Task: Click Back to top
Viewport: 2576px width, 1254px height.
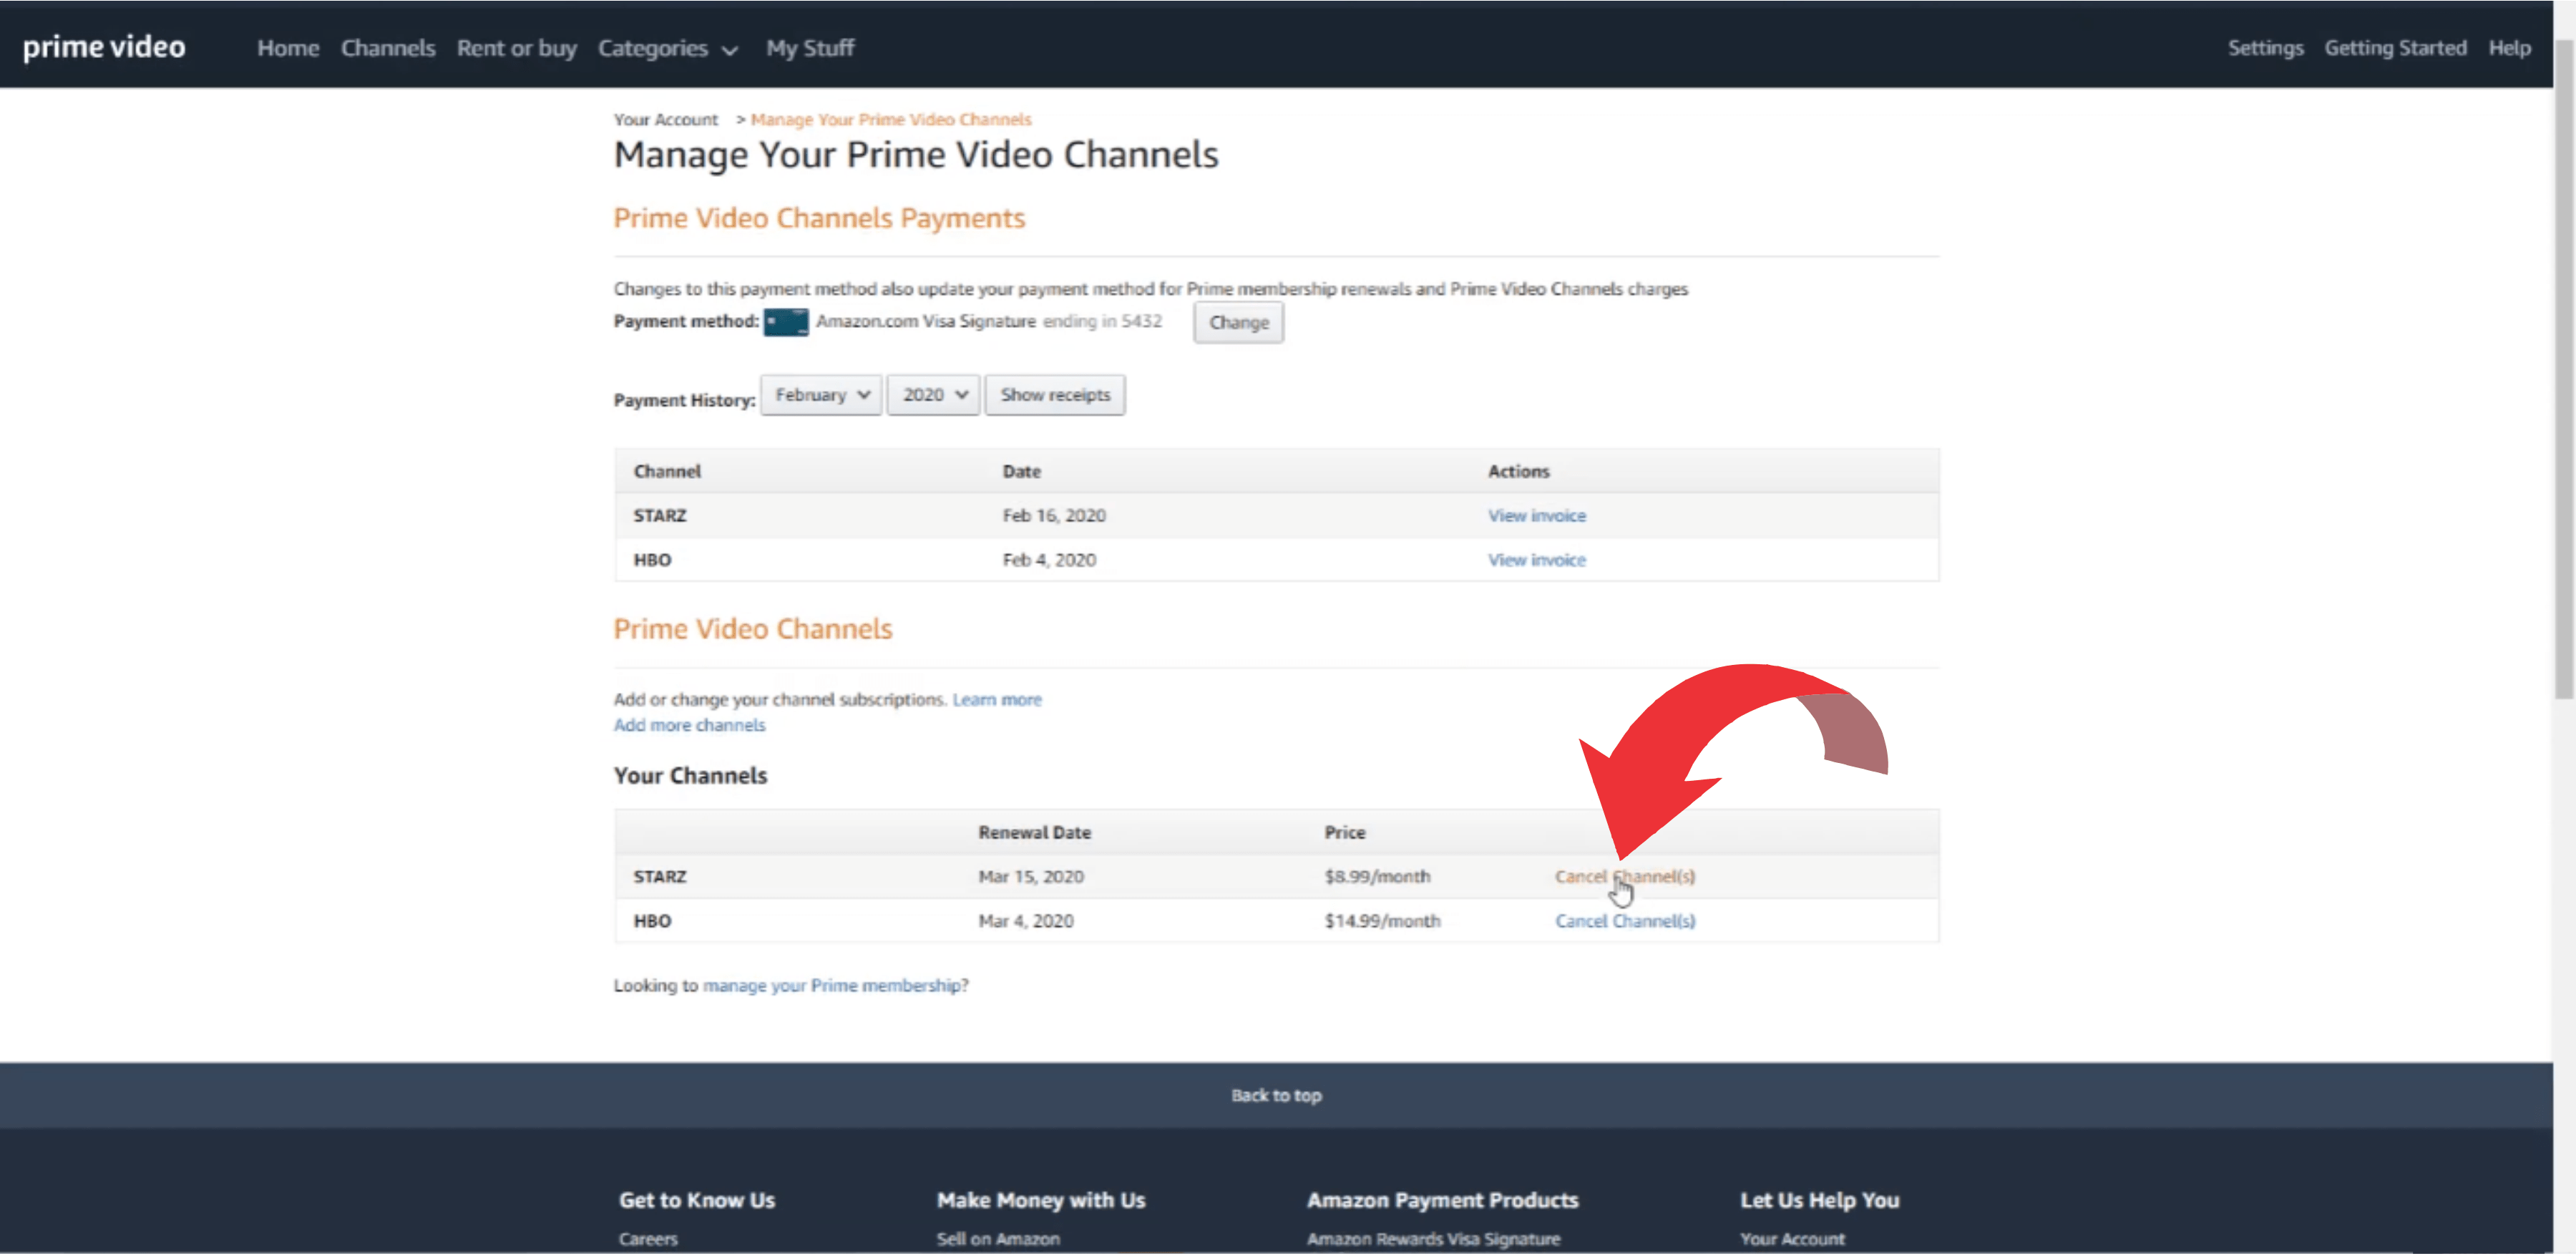Action: point(1276,1095)
